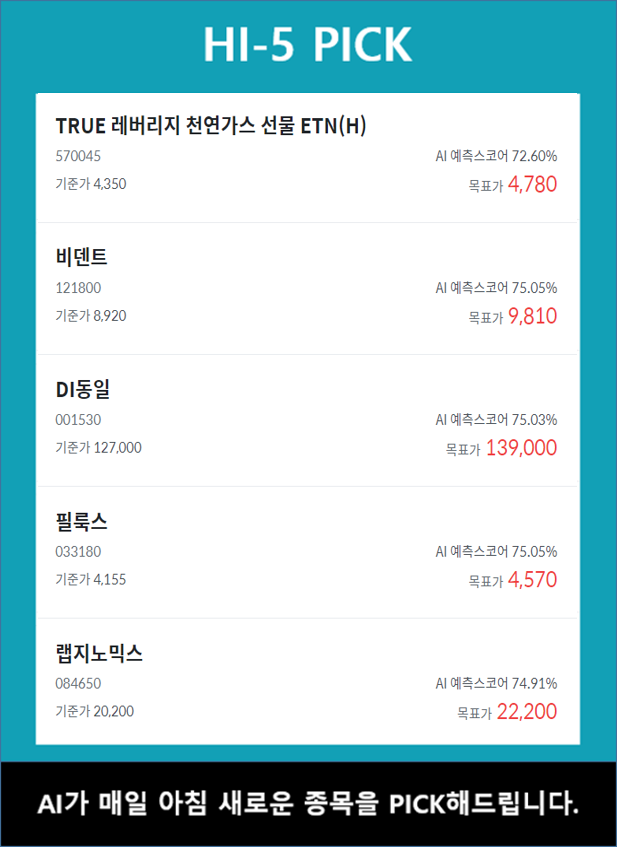Click the 목표가 22,200 target price
Screen dimensions: 617x847
pos(507,712)
